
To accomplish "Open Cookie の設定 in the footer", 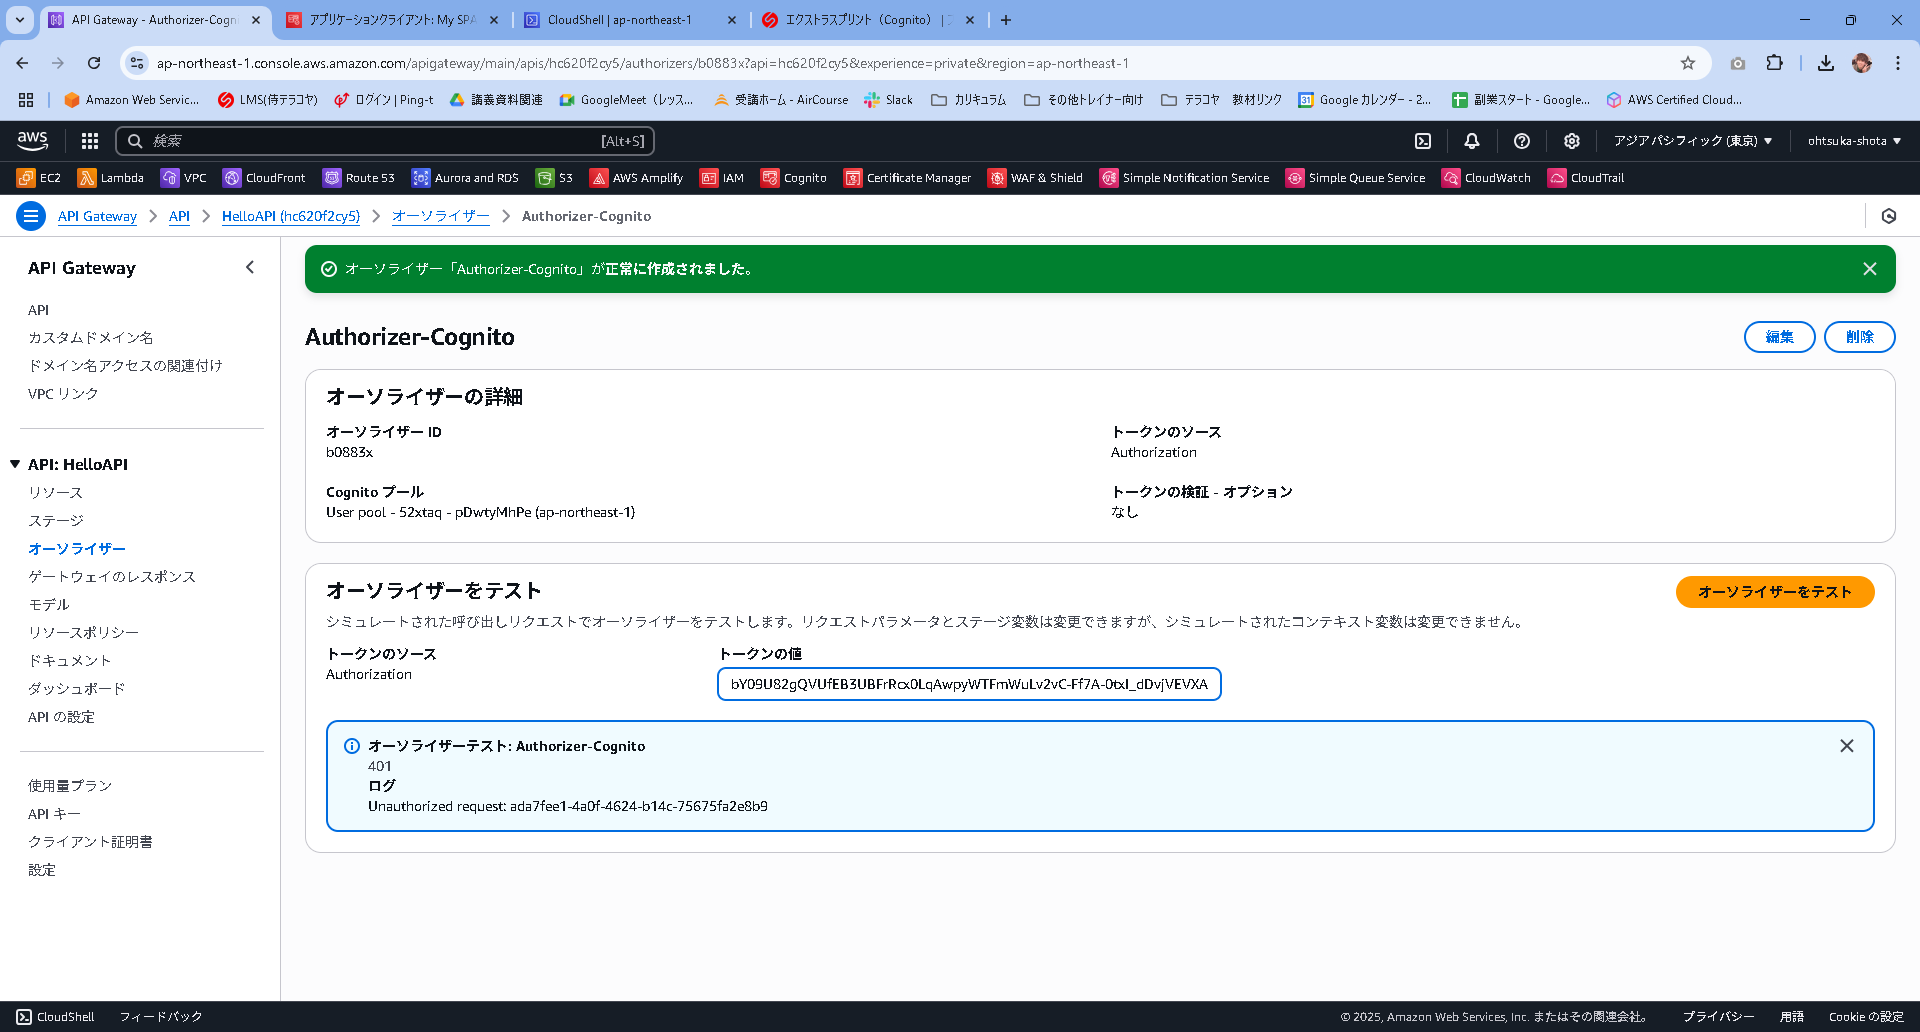I will click(1866, 1017).
